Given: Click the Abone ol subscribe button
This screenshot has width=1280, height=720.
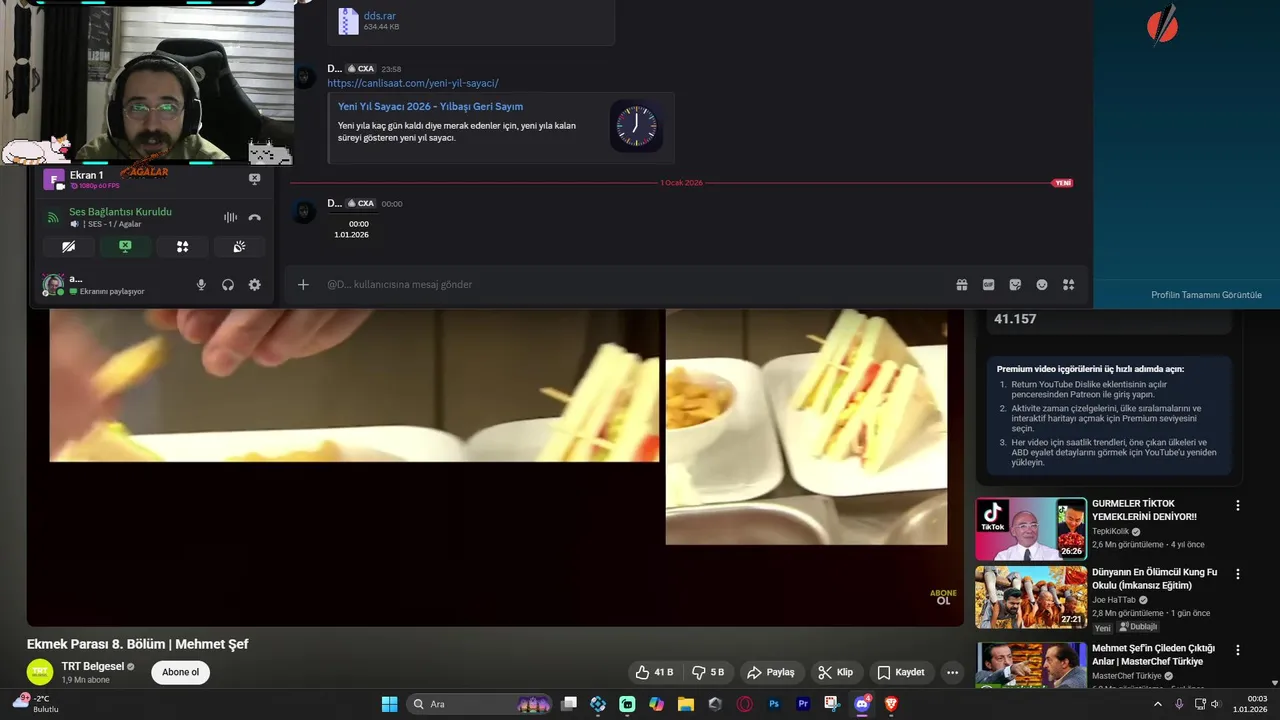Looking at the screenshot, I should [181, 672].
